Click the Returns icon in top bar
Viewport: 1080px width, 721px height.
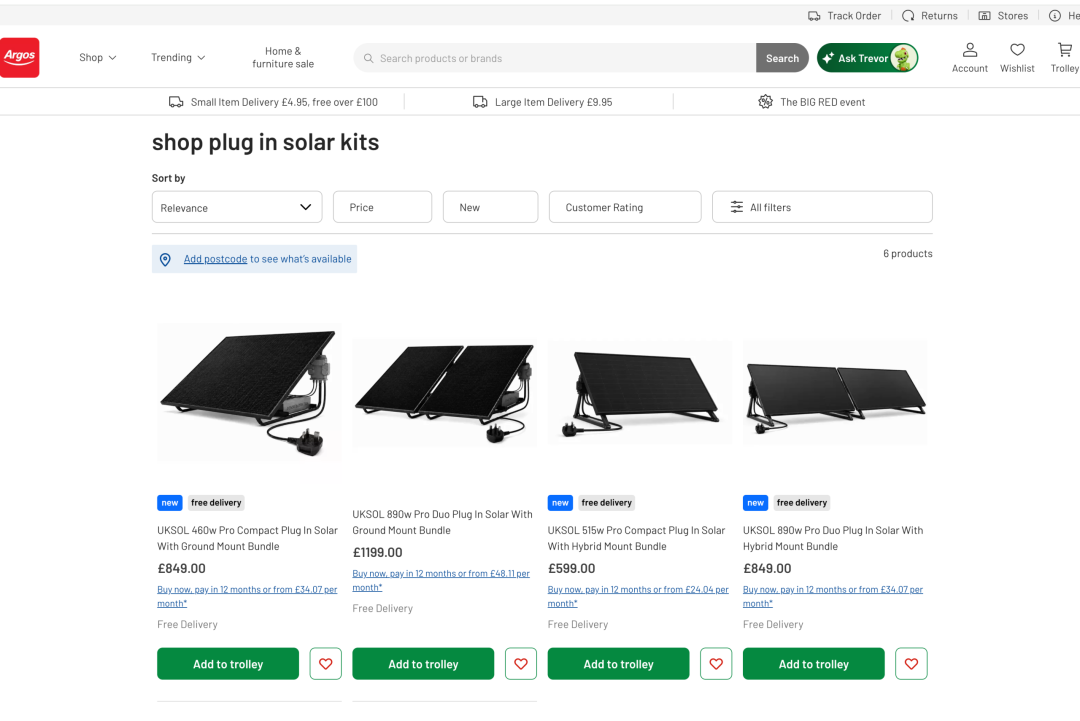click(x=908, y=16)
